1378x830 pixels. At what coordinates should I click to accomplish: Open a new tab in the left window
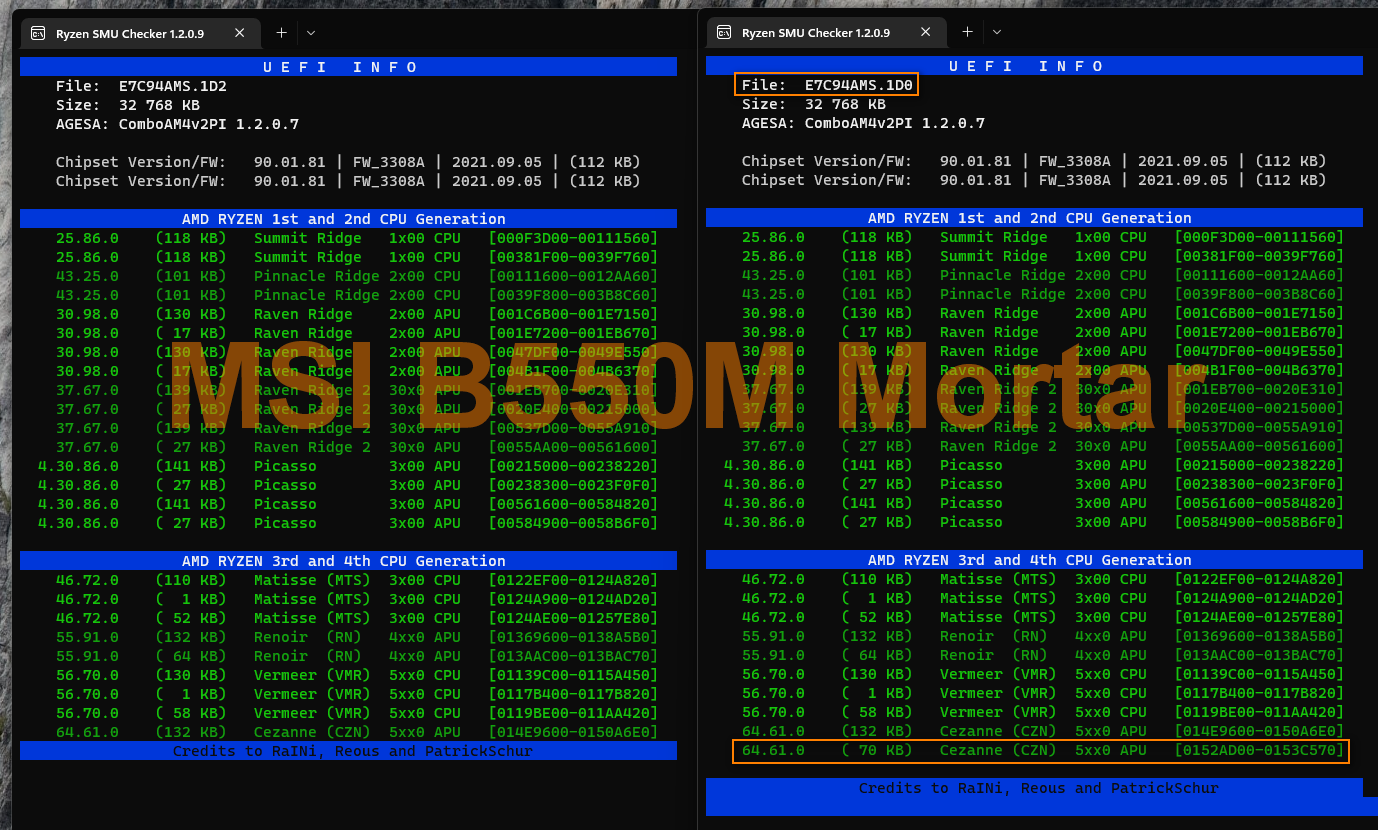point(281,33)
